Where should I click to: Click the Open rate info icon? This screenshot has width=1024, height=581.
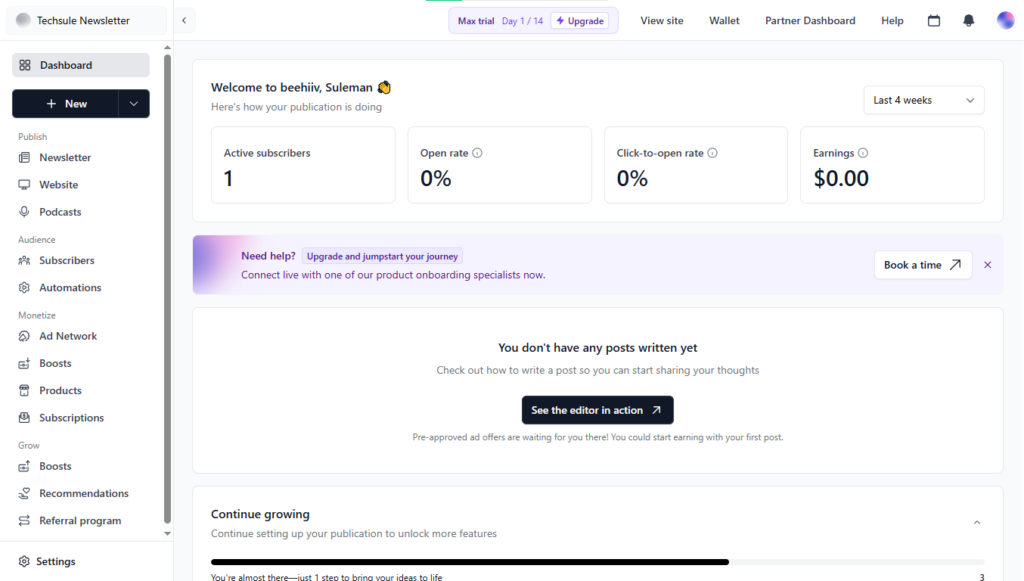pyautogui.click(x=477, y=153)
